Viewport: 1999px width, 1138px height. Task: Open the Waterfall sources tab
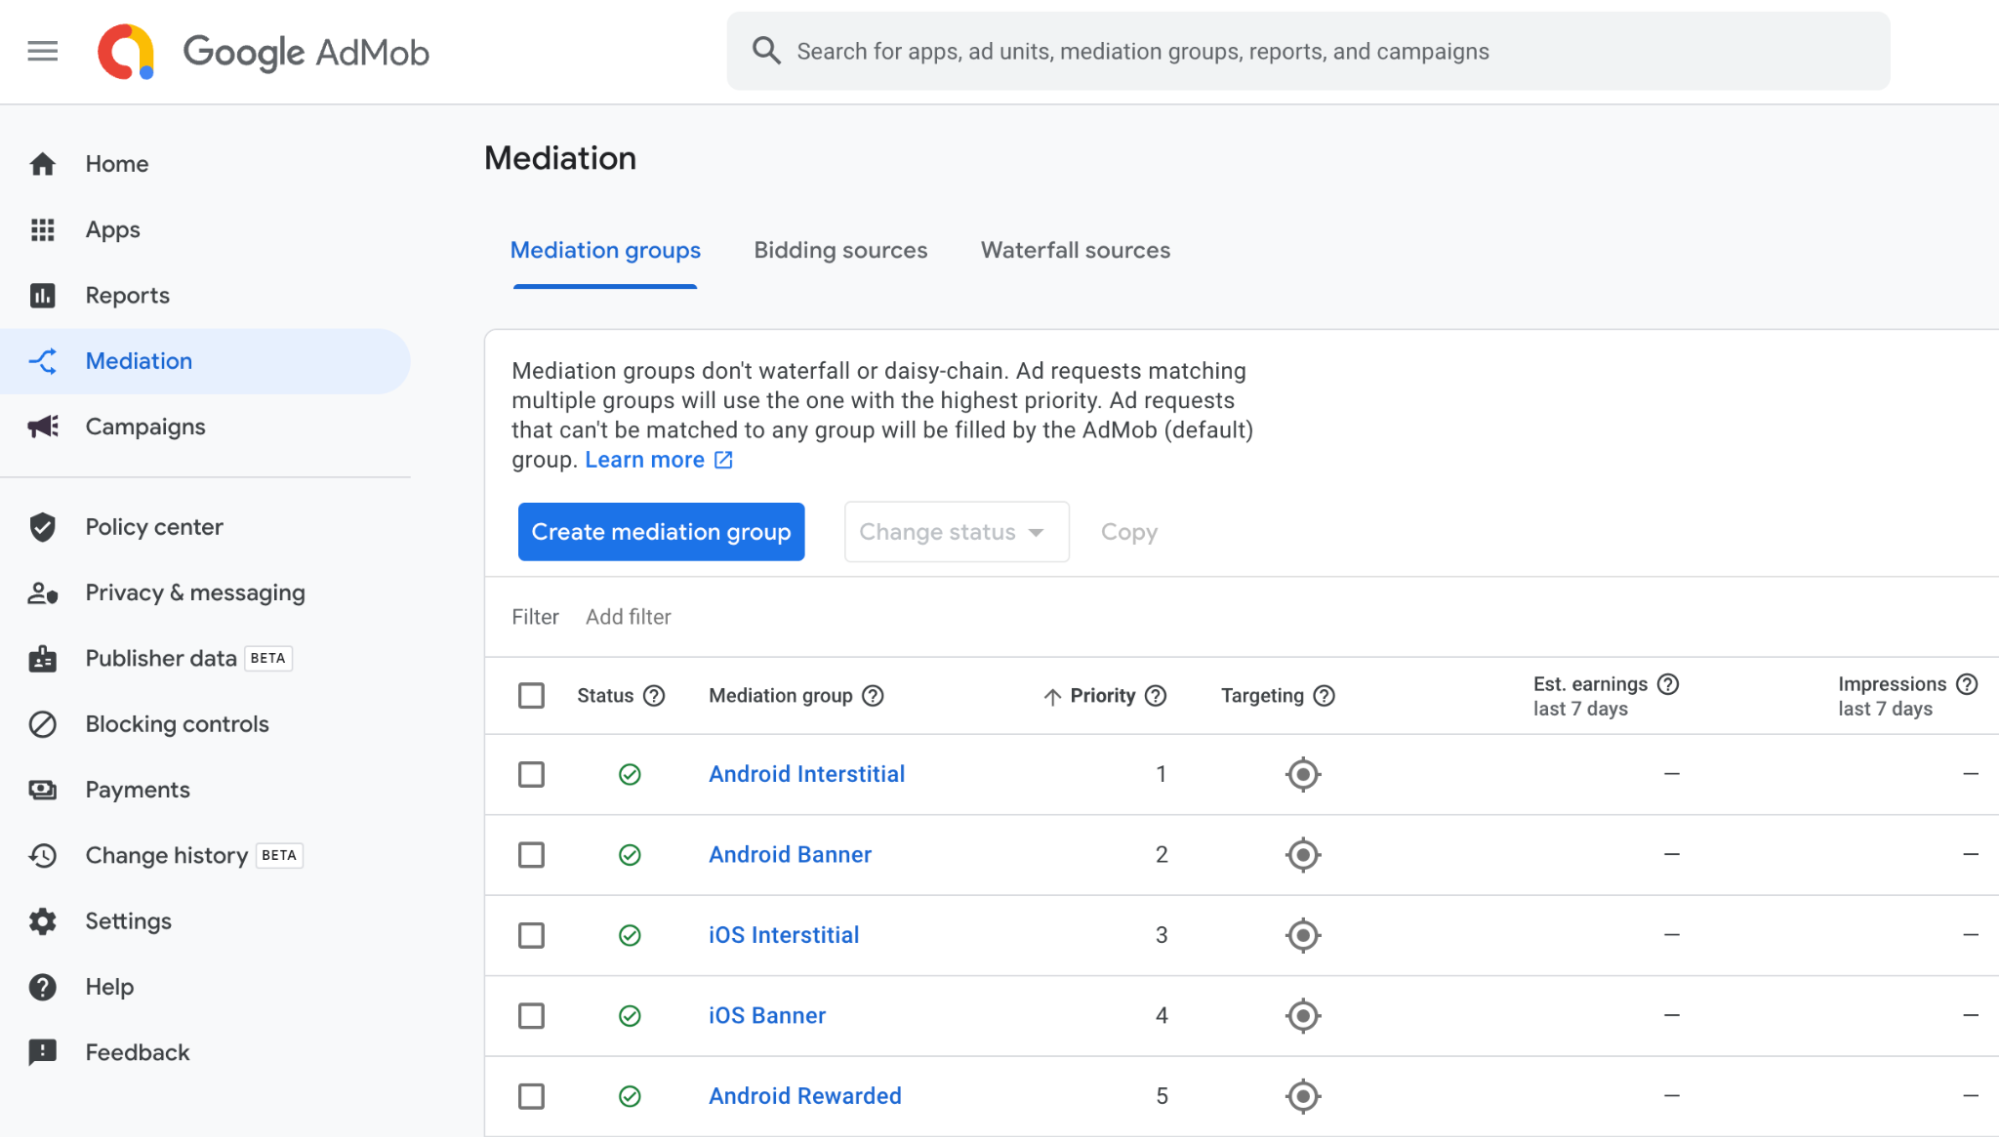[x=1074, y=250]
